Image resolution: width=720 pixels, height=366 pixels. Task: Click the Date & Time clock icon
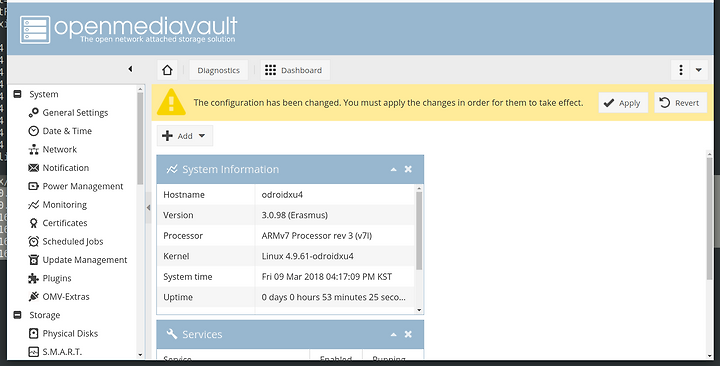click(34, 131)
